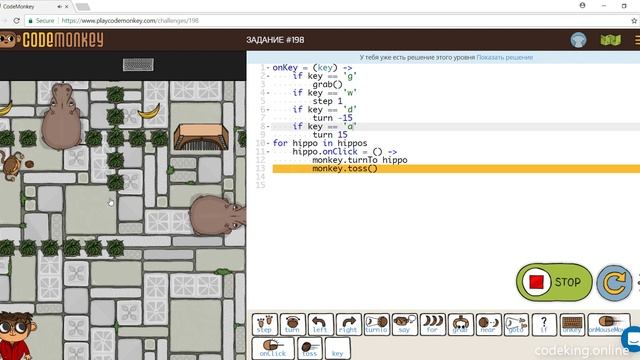Click the Chrome user account icon
The width and height of the screenshot is (640, 360).
pos(582,5)
